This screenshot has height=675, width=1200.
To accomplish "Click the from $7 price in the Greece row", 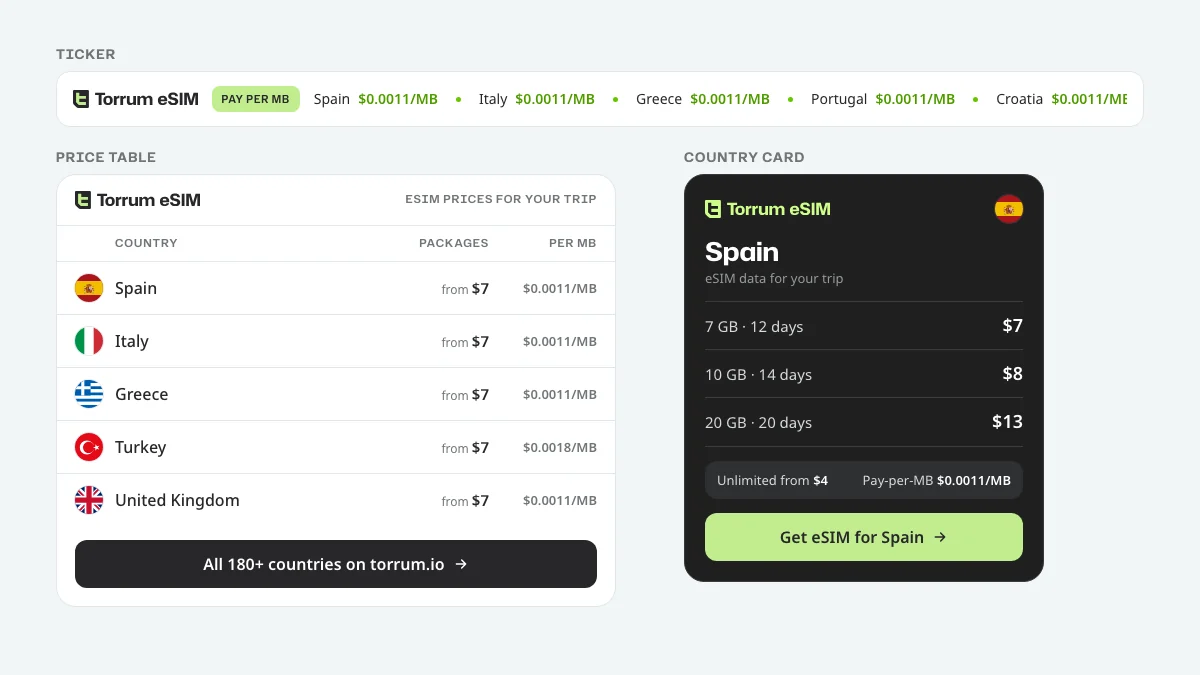I will coord(465,394).
